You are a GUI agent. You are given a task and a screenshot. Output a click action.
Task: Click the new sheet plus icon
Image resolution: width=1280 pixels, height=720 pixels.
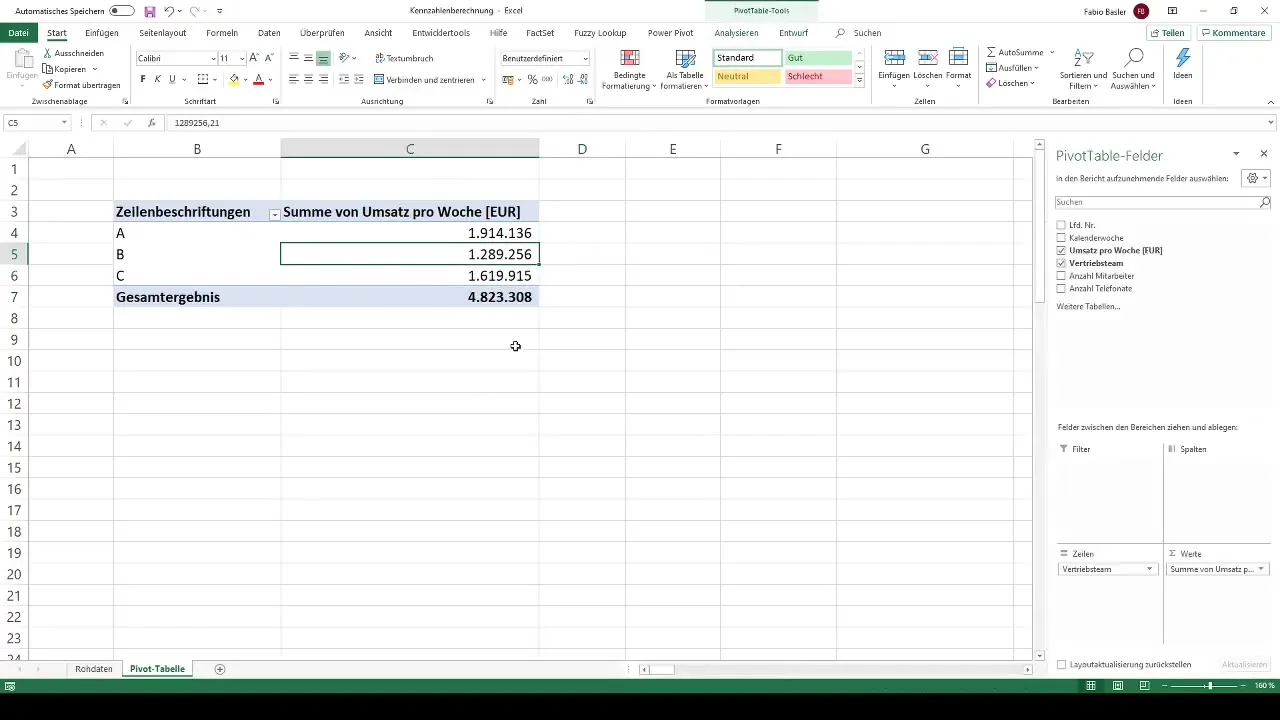point(220,669)
